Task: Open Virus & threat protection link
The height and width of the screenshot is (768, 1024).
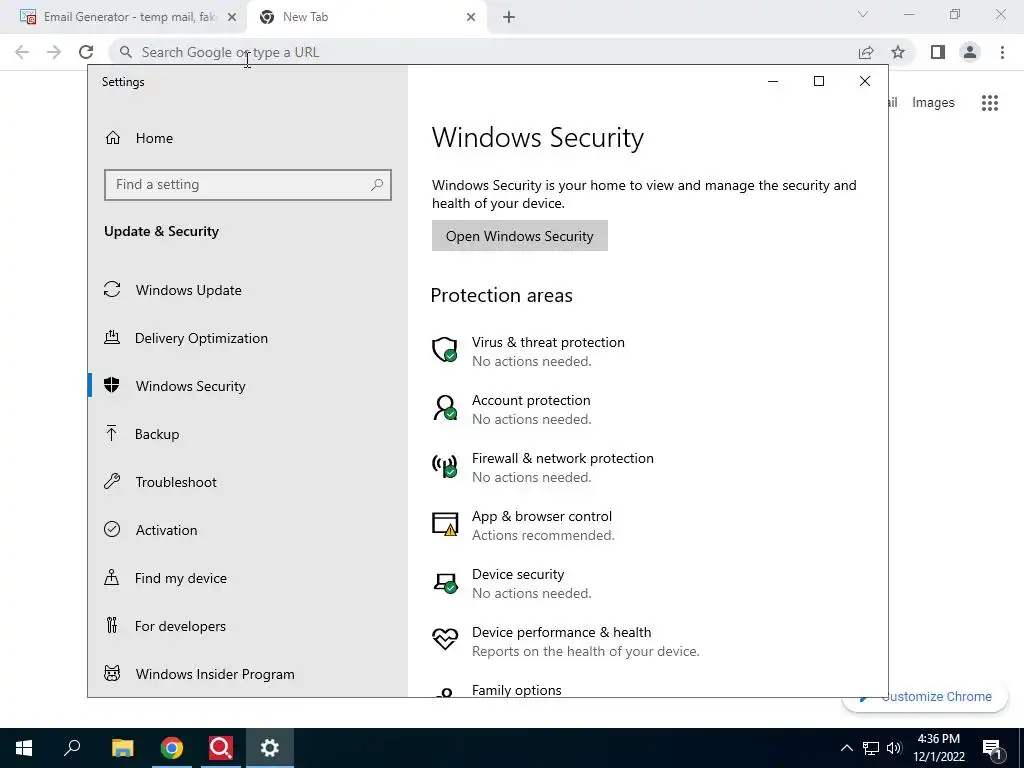Action: tap(548, 342)
